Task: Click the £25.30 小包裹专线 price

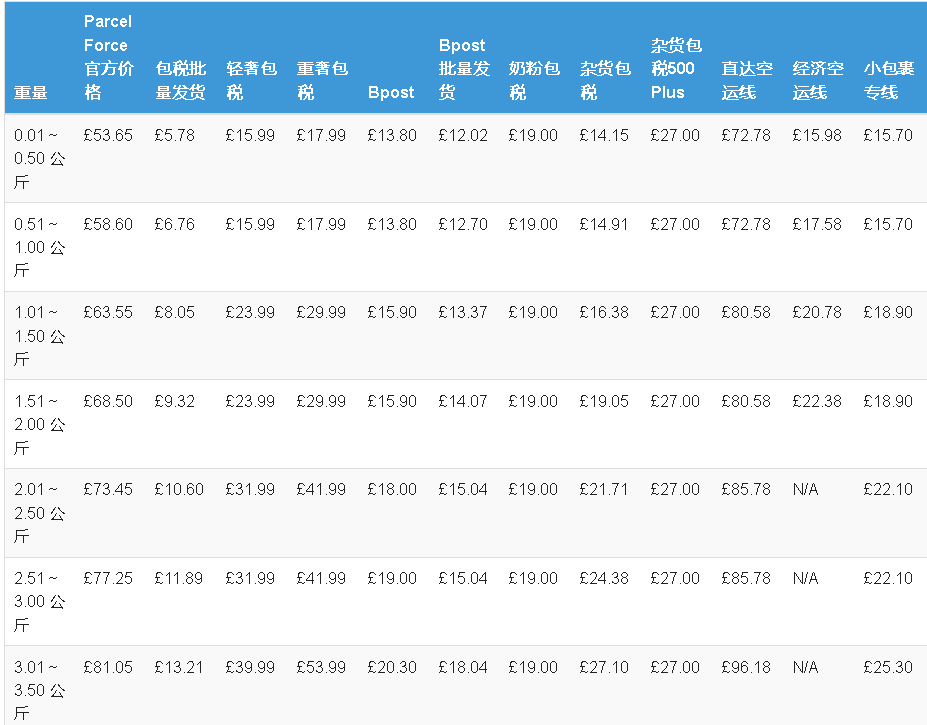Action: (x=888, y=667)
